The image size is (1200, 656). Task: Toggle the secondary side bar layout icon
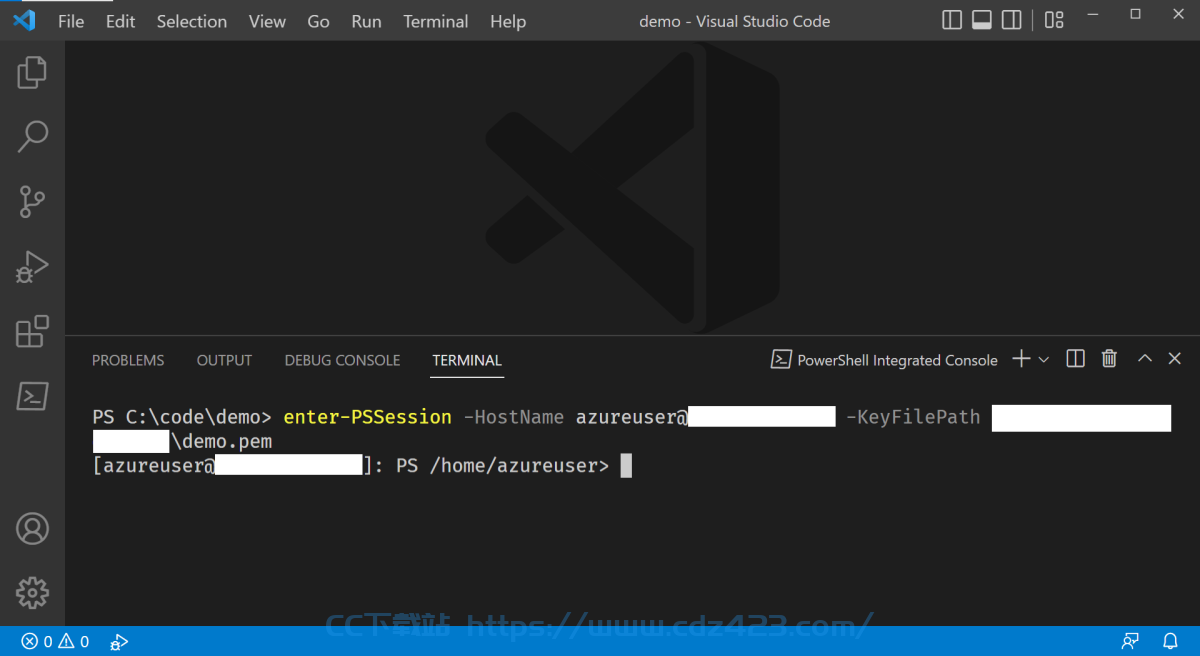point(1011,20)
